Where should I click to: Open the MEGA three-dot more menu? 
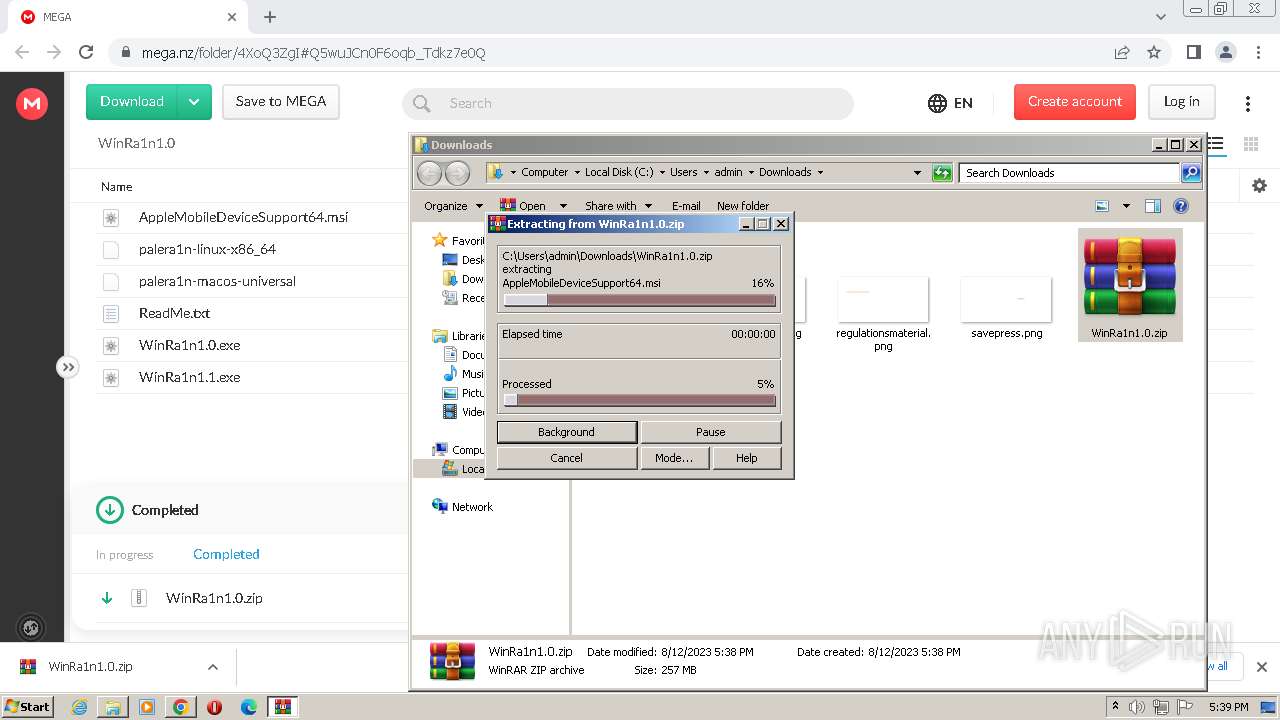[x=1248, y=103]
